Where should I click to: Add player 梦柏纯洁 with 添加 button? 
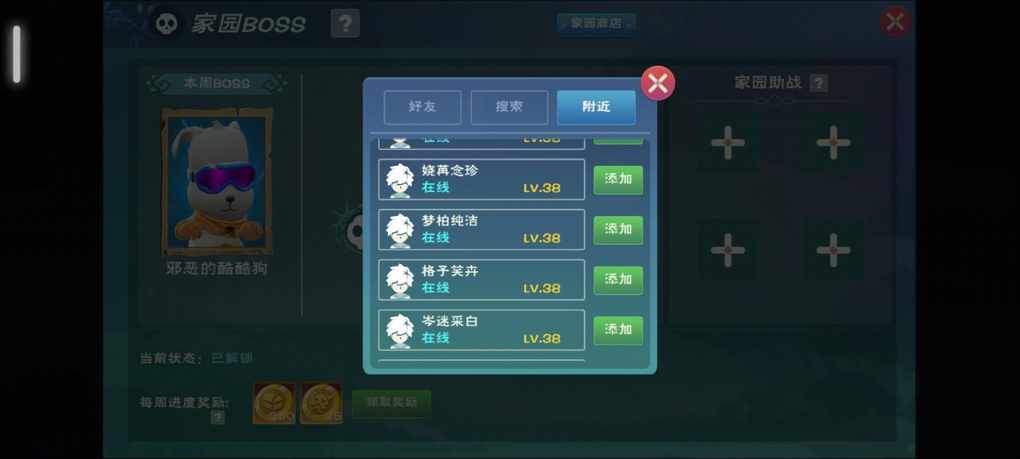pyautogui.click(x=618, y=230)
